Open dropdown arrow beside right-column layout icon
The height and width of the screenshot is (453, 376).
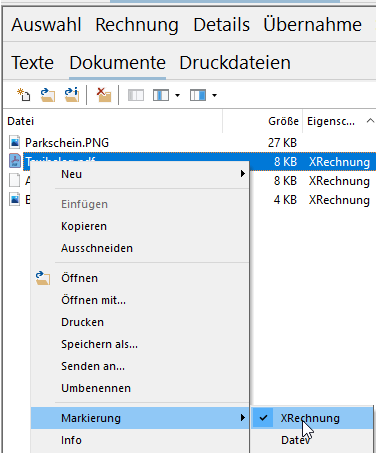coord(214,96)
